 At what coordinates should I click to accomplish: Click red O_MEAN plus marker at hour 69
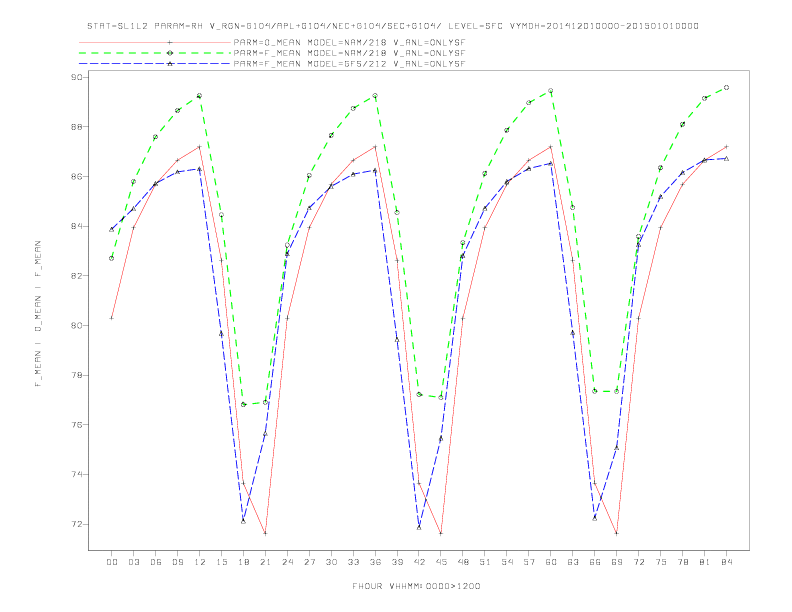pyautogui.click(x=617, y=533)
